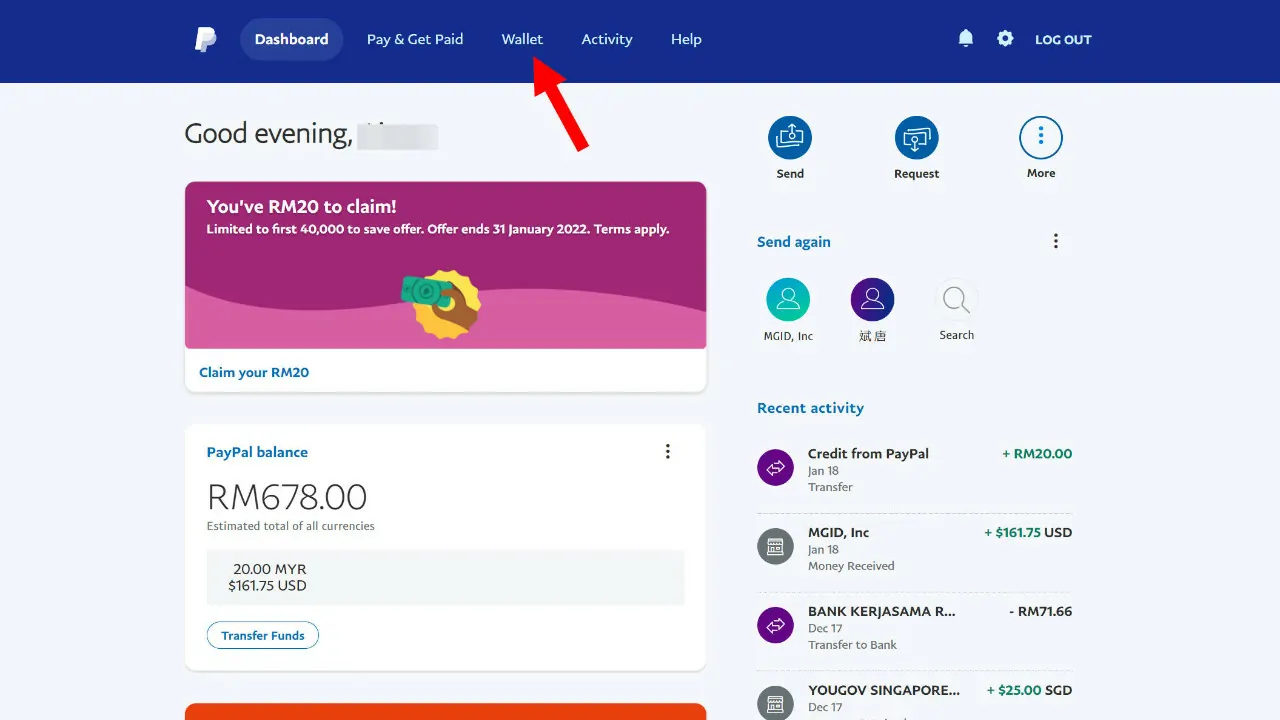
Task: Click the 斌唐 contact avatar
Action: (x=872, y=300)
